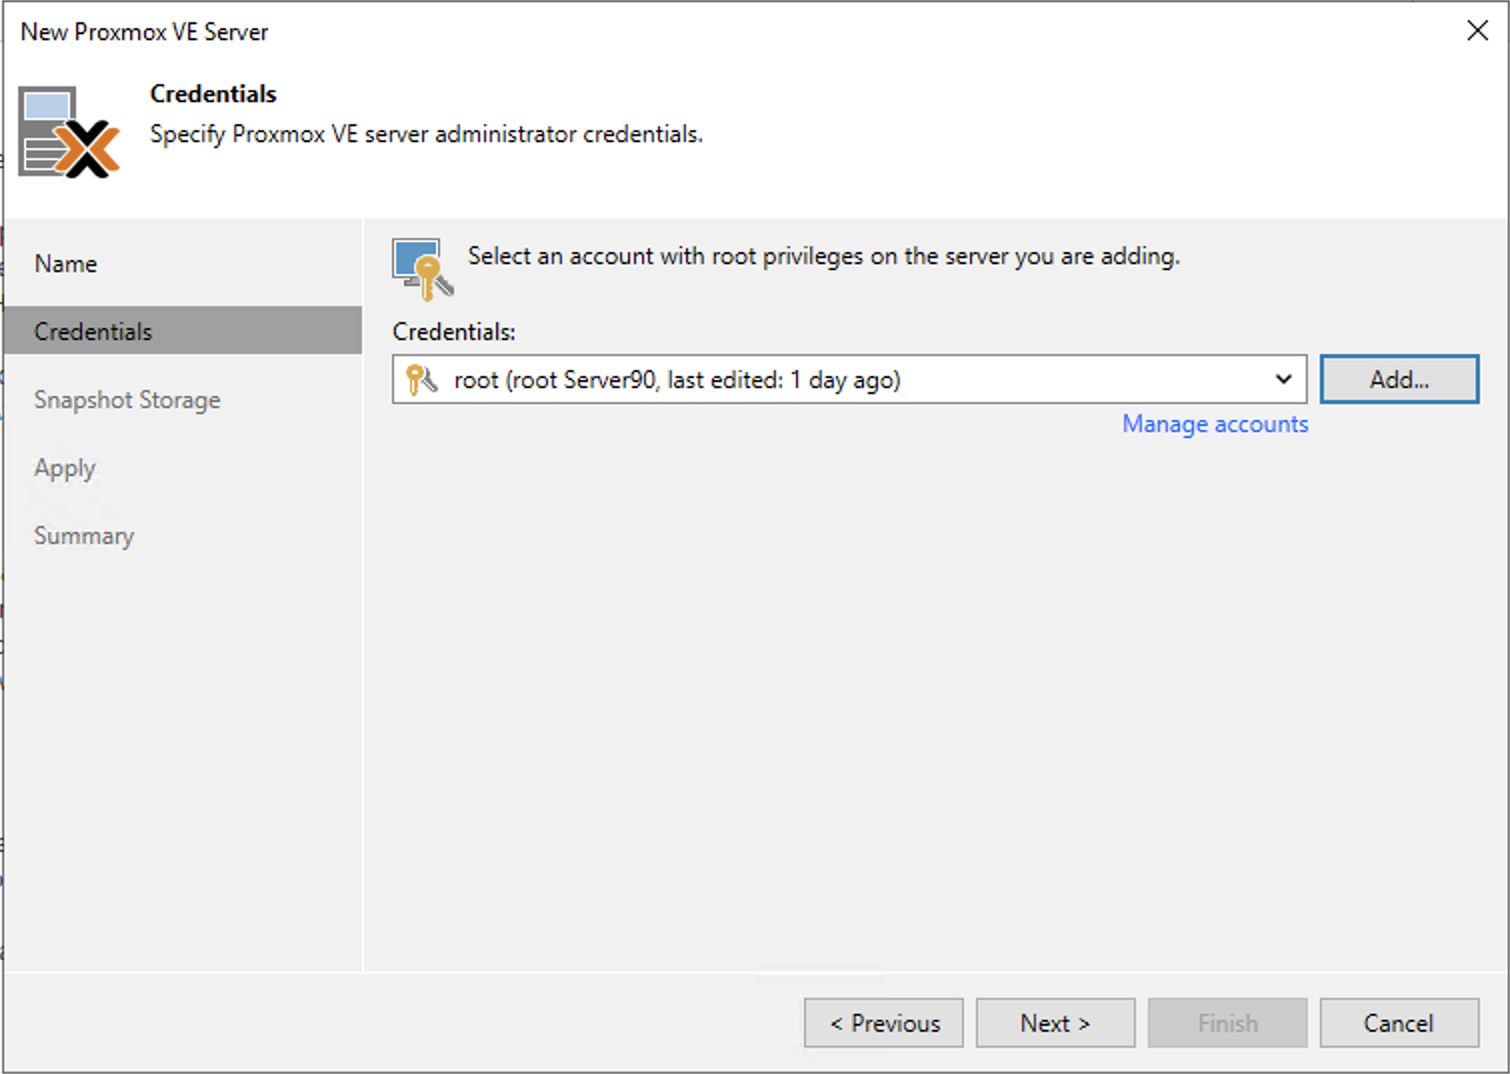The image size is (1510, 1074).
Task: Click the greyed-out Finish button
Action: [x=1227, y=1023]
